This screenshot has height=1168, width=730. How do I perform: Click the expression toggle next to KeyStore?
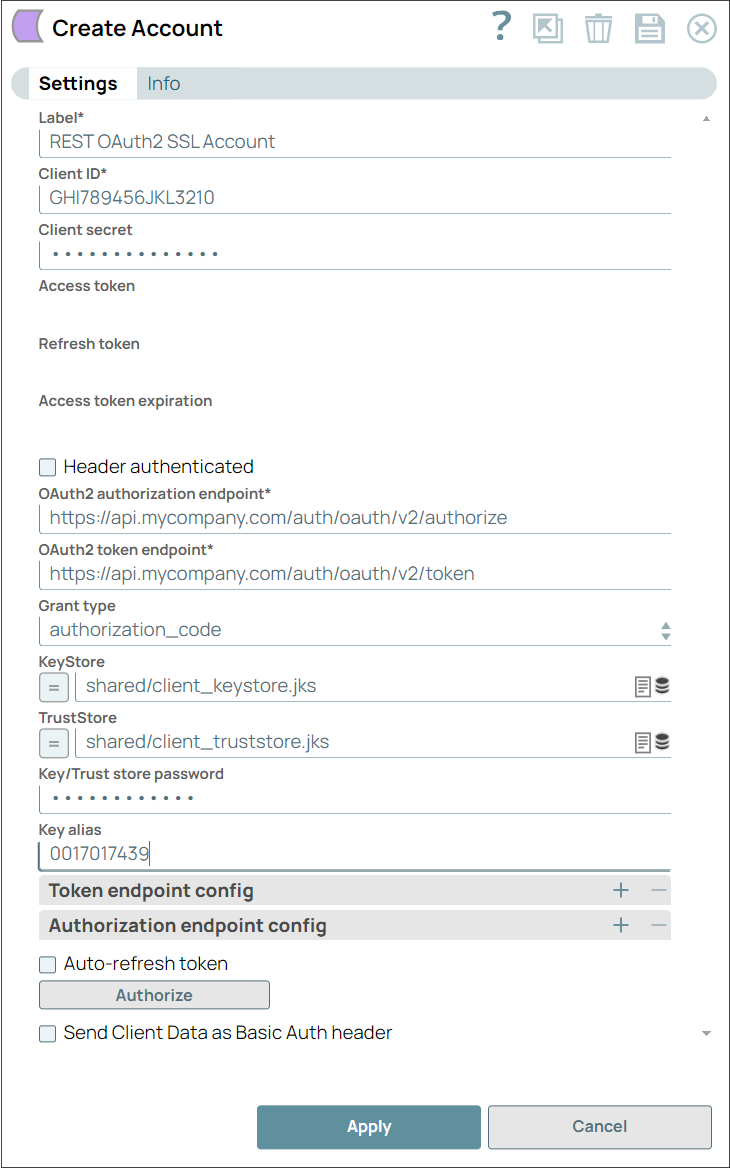(x=53, y=687)
